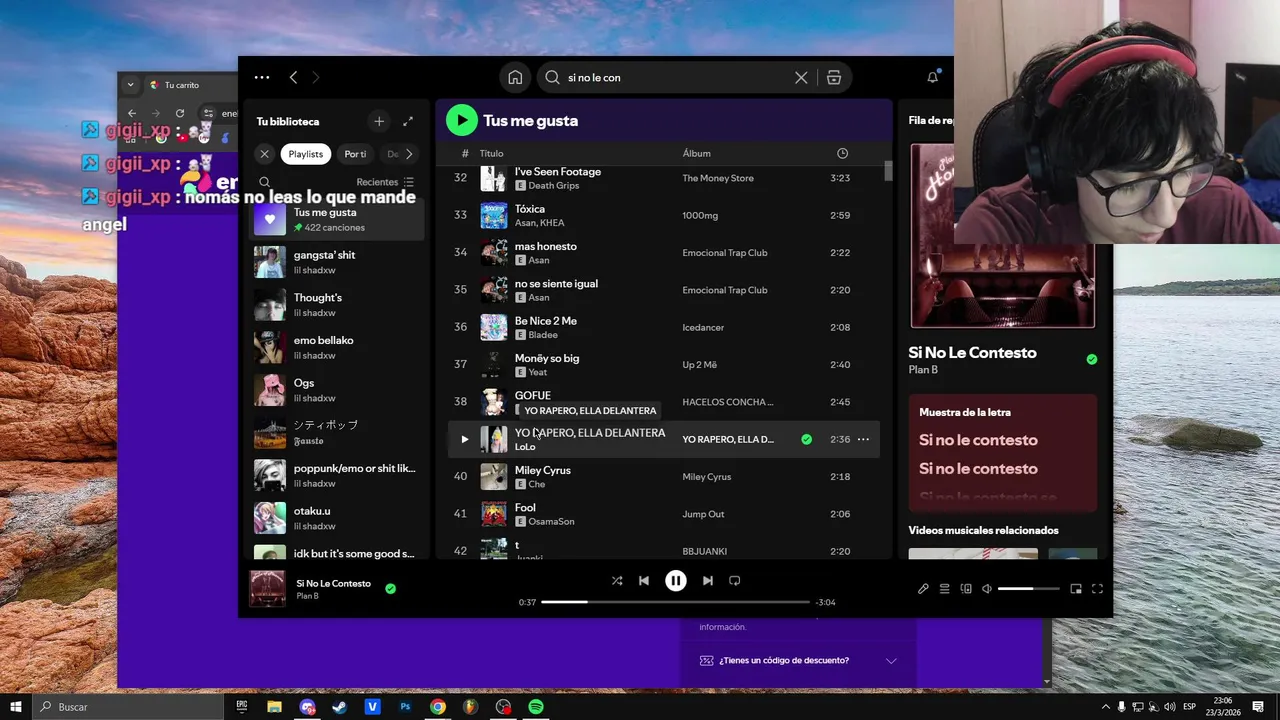Screen dimensions: 1280x720
Task: Toggle shuffle in the player bar
Action: 617,581
